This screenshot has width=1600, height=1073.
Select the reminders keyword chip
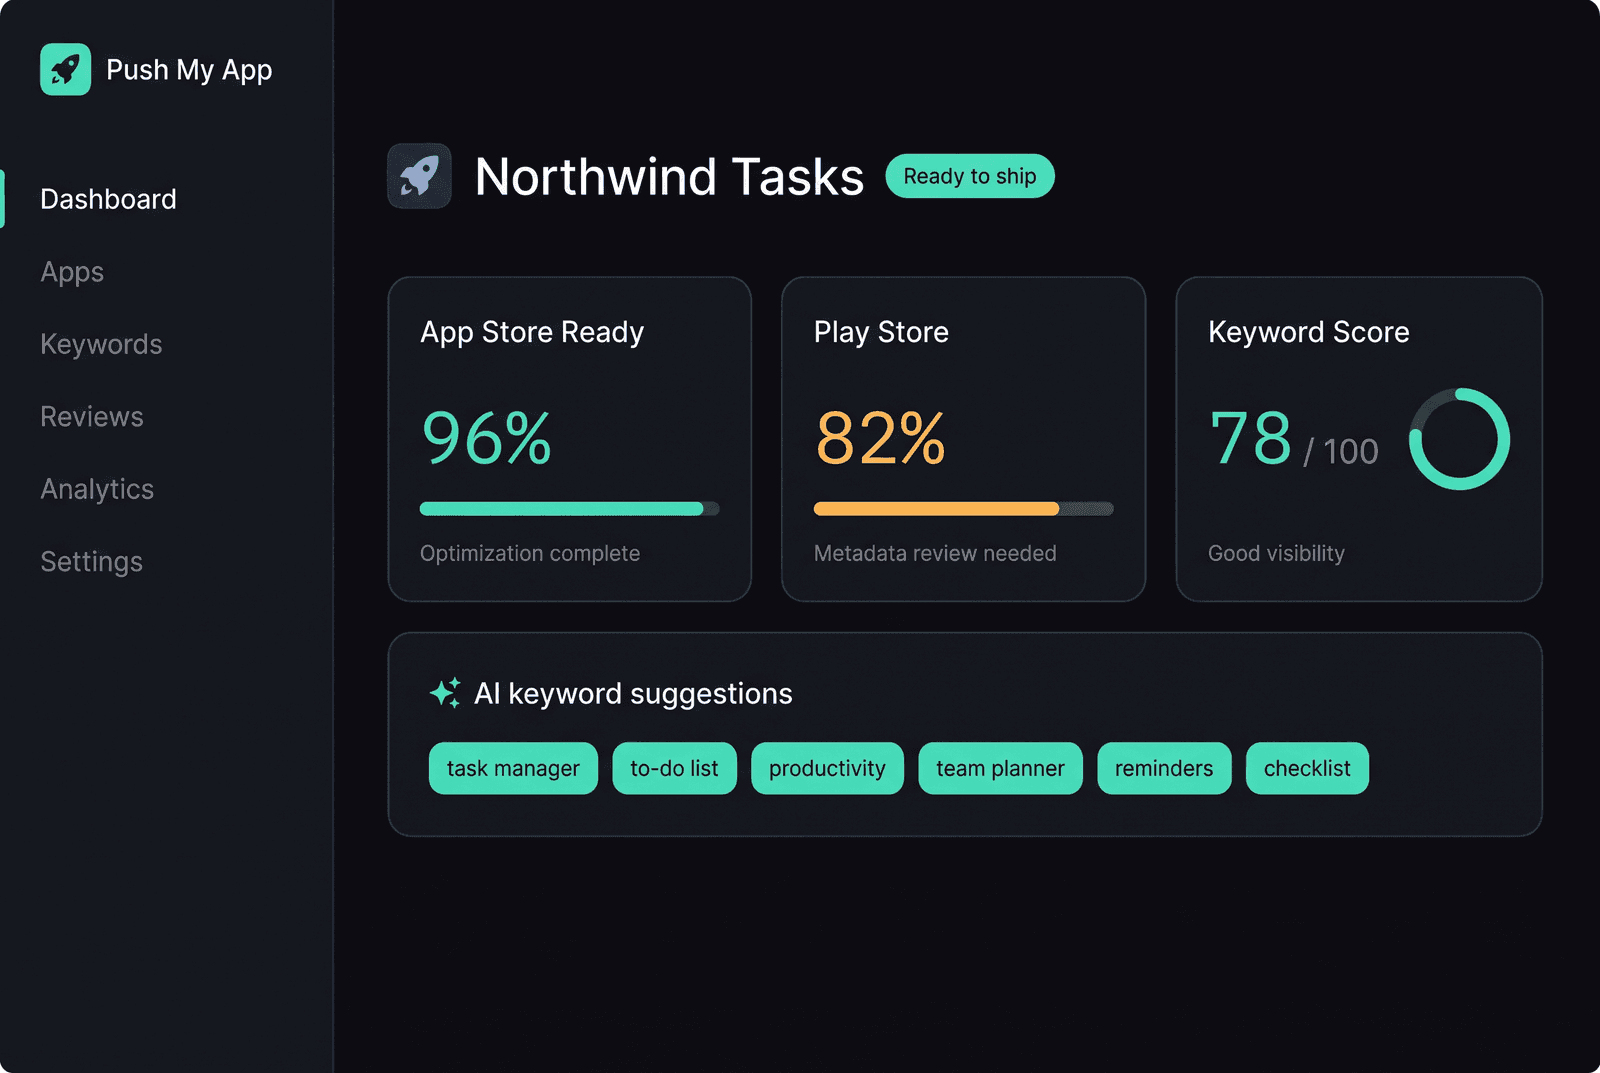pos(1164,768)
